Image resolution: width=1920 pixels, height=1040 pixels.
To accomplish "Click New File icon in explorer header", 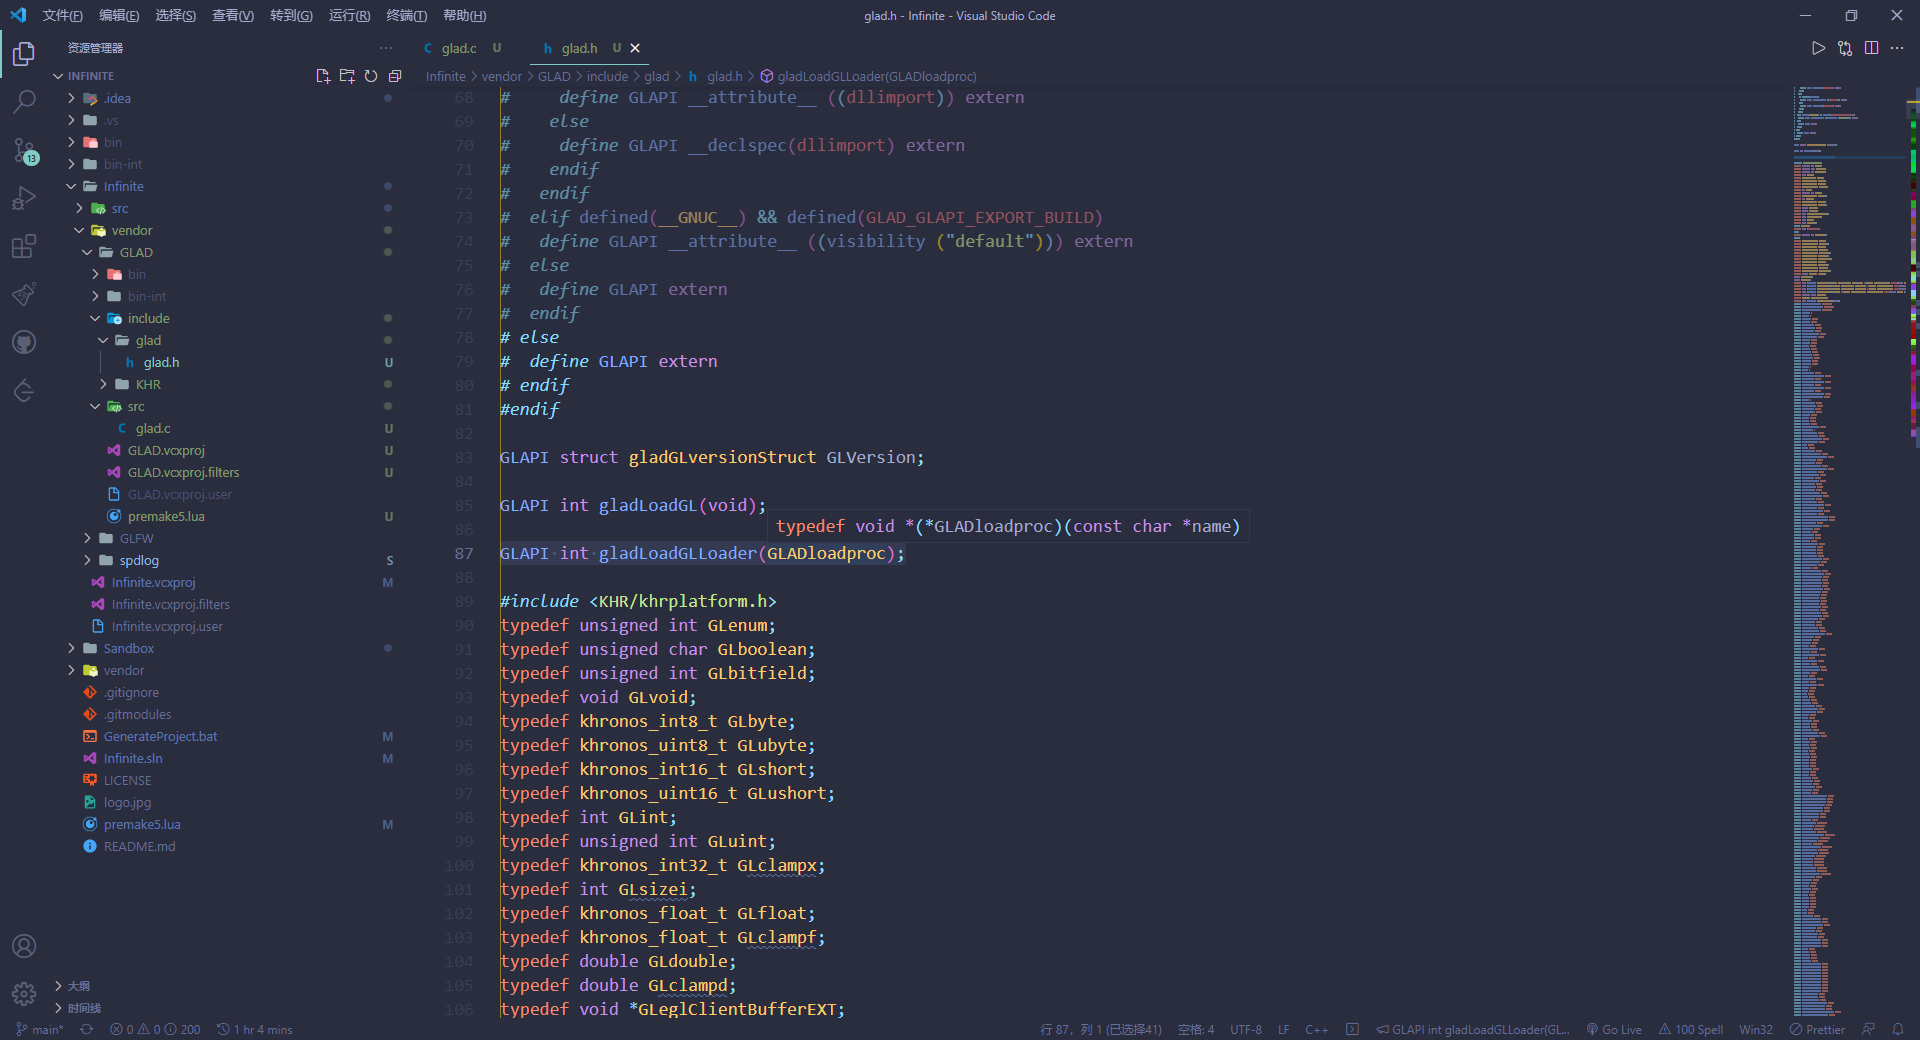I will tap(323, 76).
